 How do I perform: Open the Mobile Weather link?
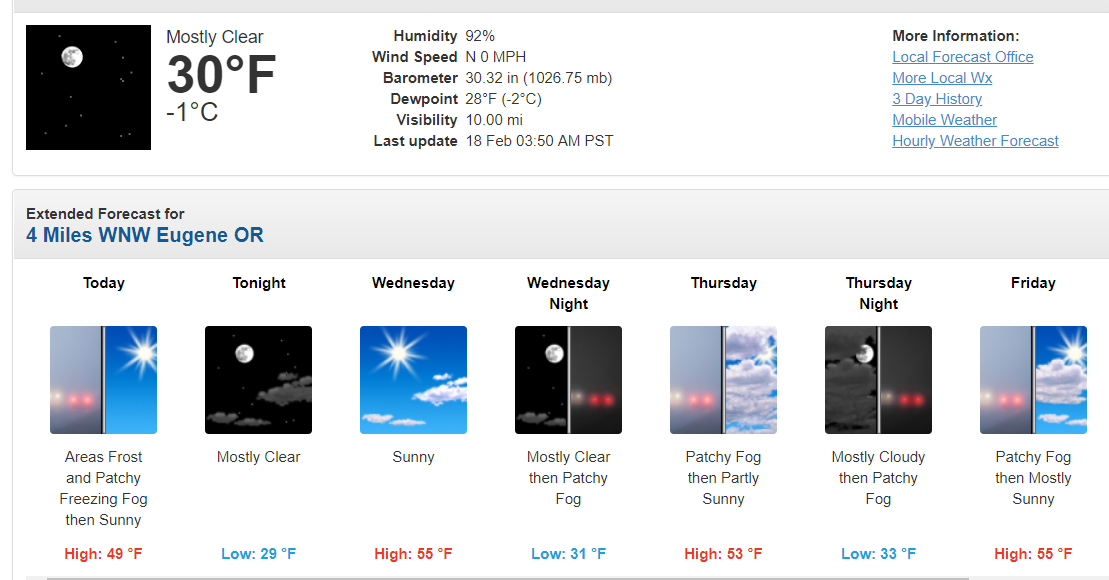coord(944,120)
